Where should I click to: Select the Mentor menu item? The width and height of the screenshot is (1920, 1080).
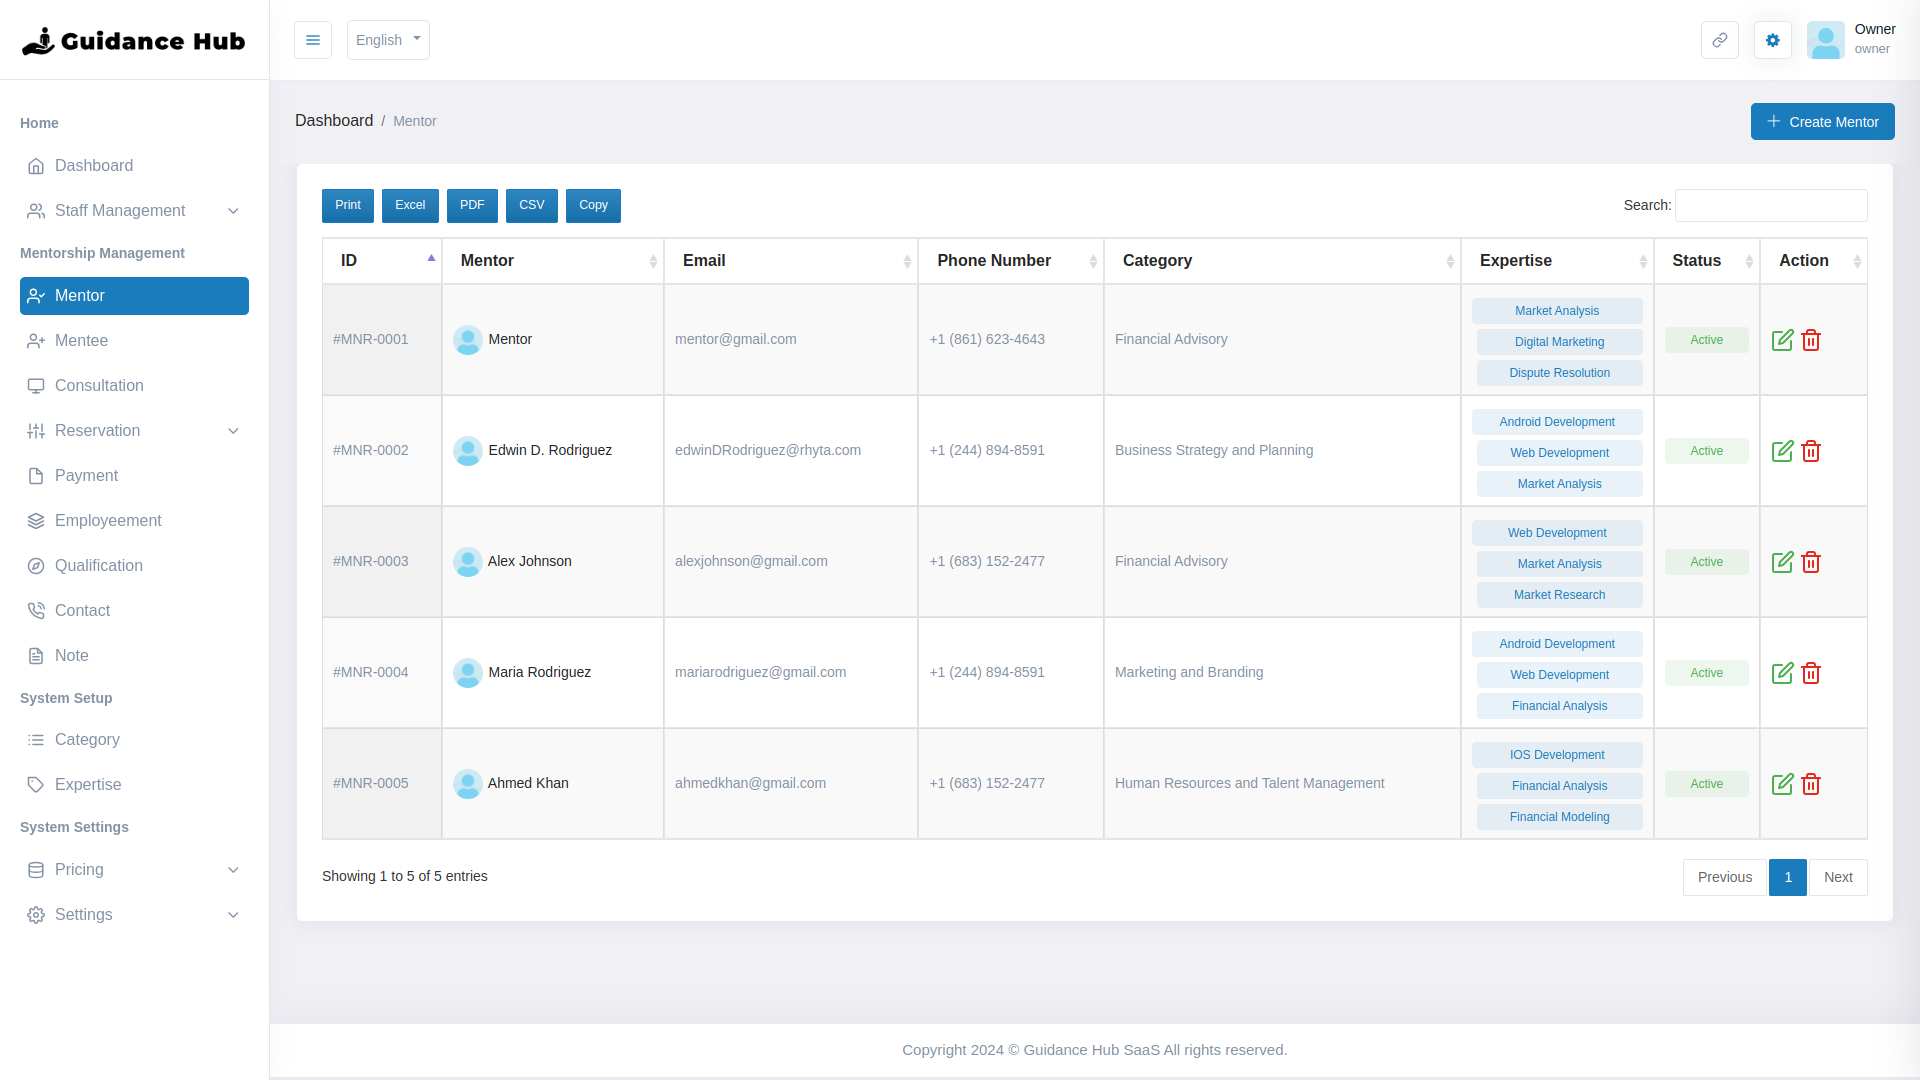(x=133, y=296)
